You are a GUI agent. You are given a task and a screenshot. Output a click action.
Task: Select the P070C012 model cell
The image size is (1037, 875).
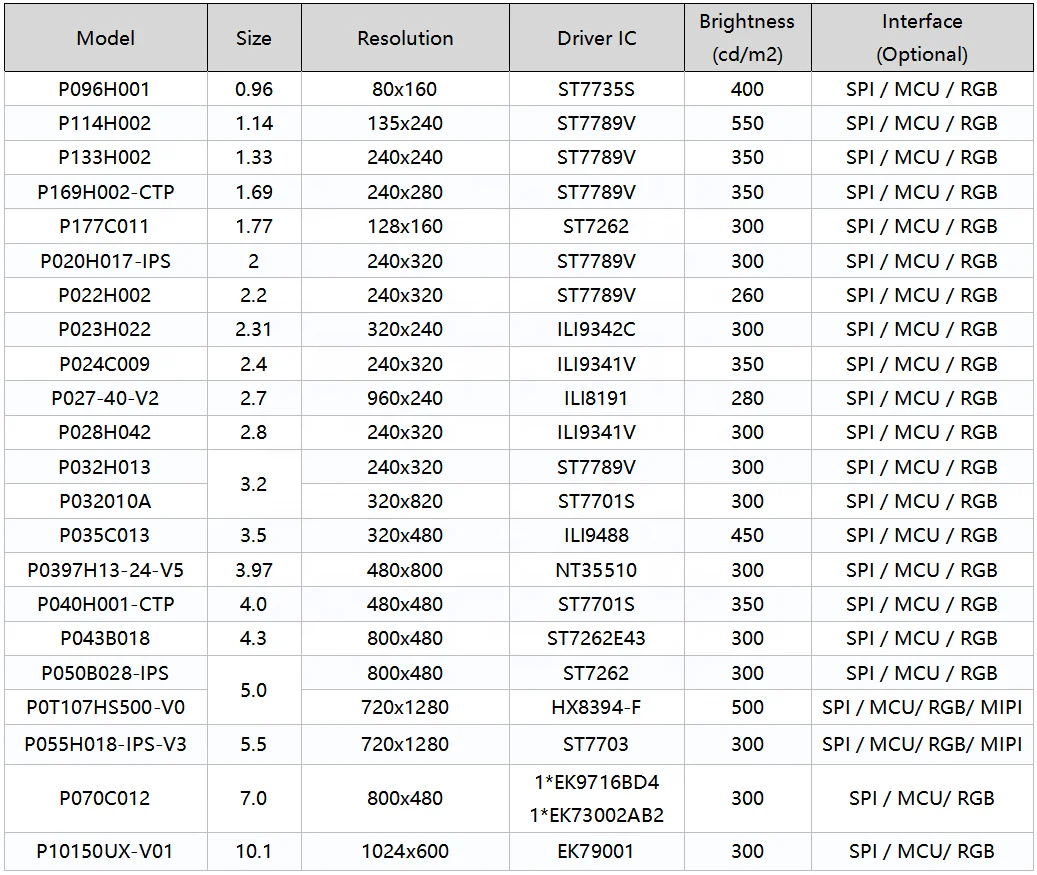pos(103,798)
